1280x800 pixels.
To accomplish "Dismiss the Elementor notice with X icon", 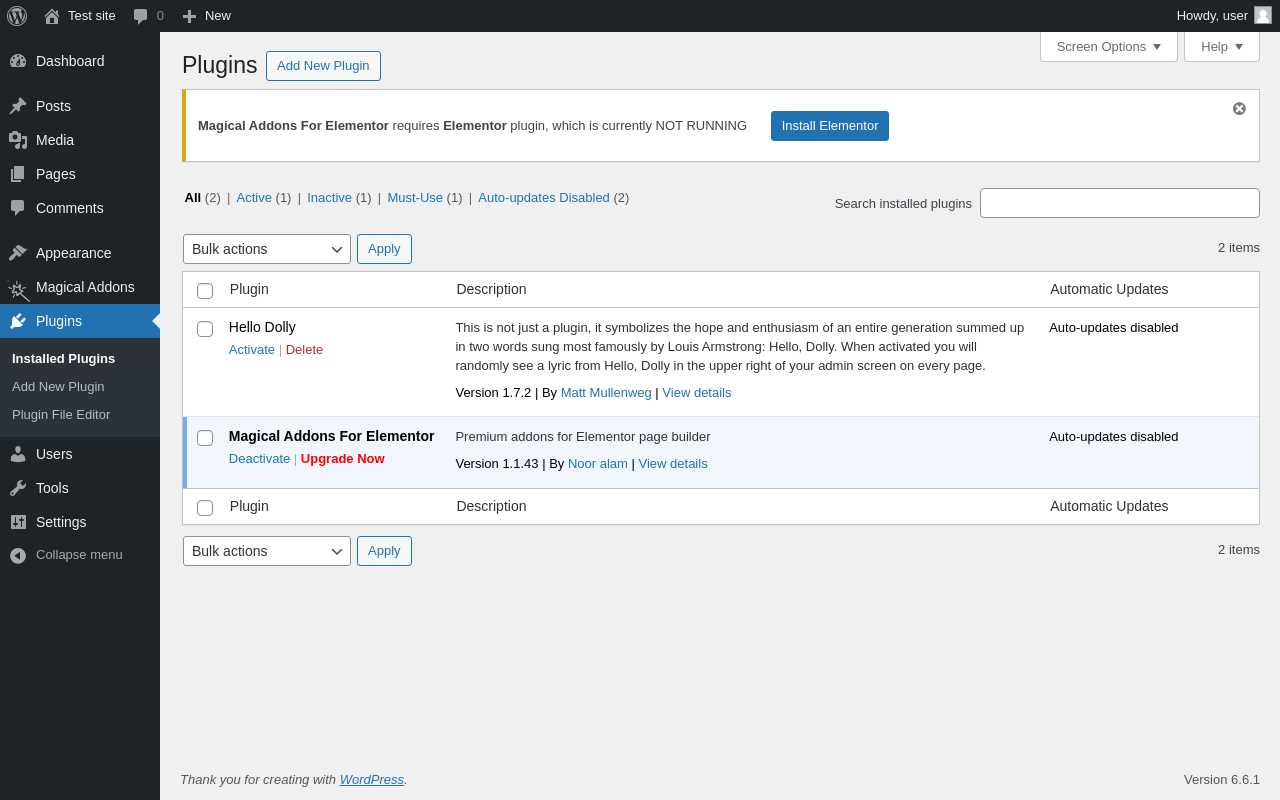I will tap(1239, 109).
